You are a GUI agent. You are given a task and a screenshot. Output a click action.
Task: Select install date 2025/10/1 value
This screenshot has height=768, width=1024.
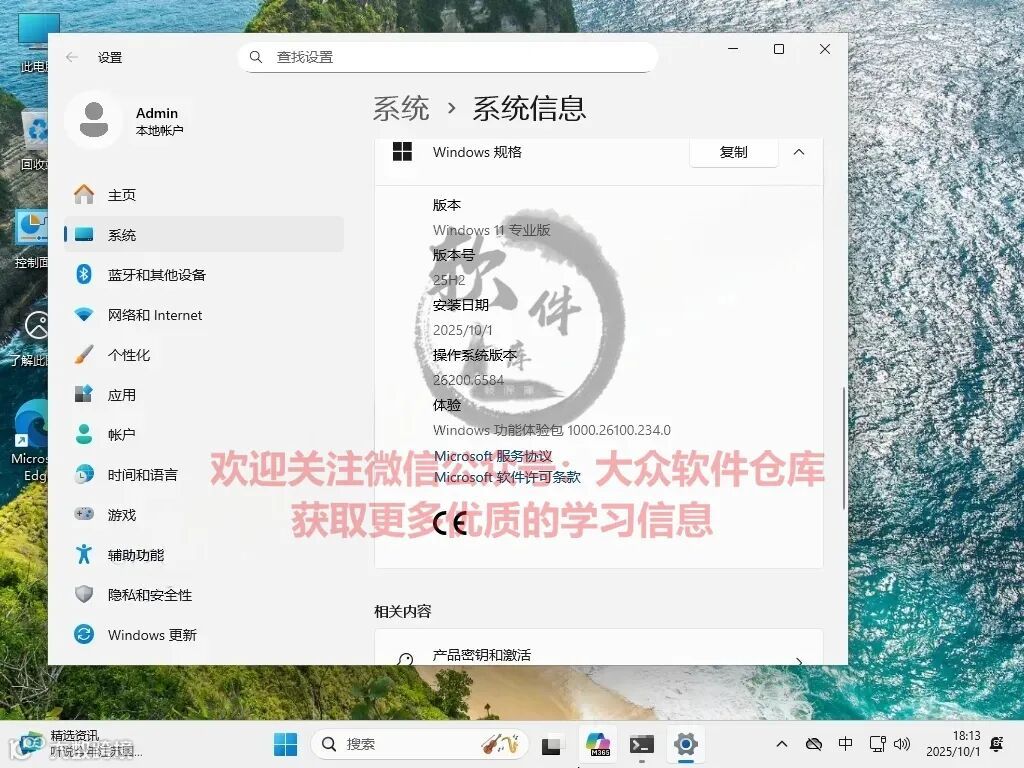coord(462,330)
